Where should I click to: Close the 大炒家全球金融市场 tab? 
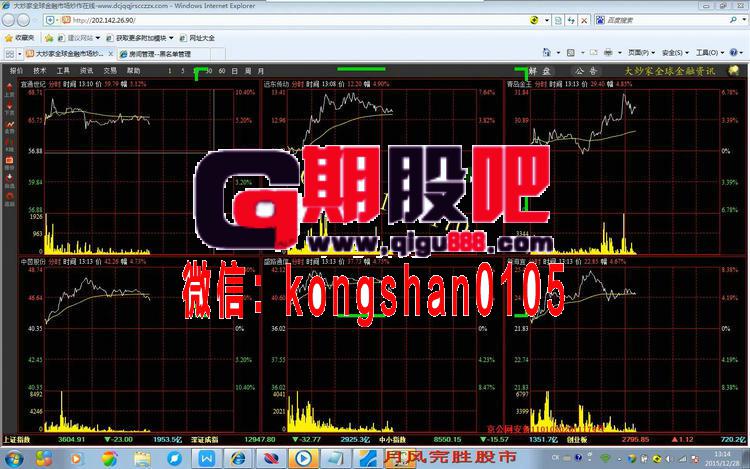point(111,54)
